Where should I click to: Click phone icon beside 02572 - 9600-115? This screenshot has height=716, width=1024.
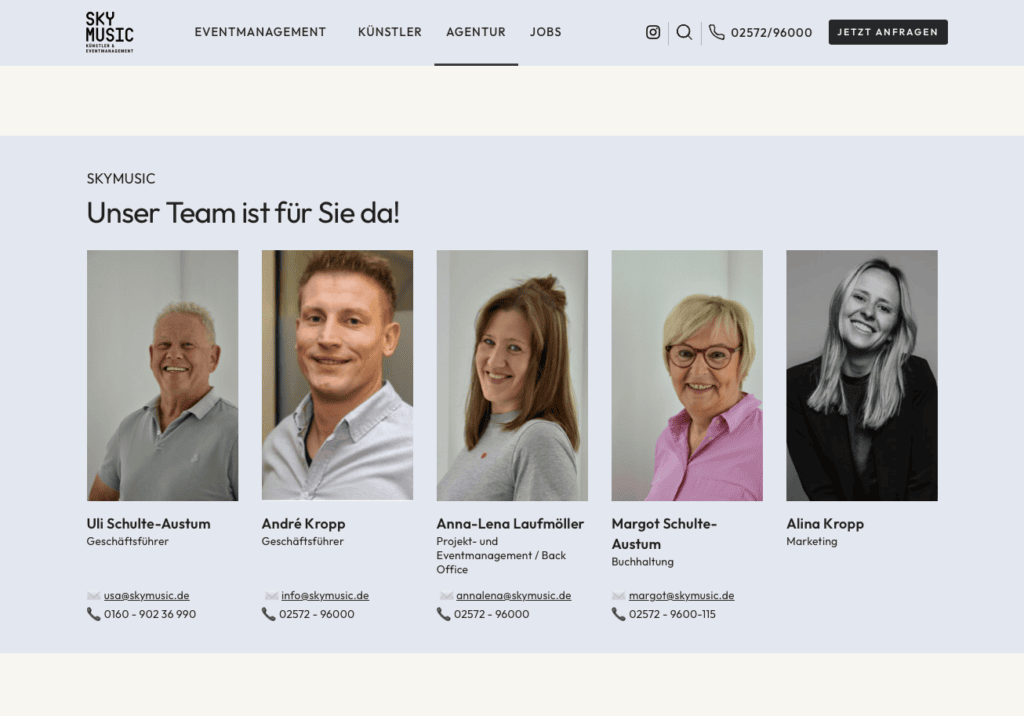tap(619, 614)
